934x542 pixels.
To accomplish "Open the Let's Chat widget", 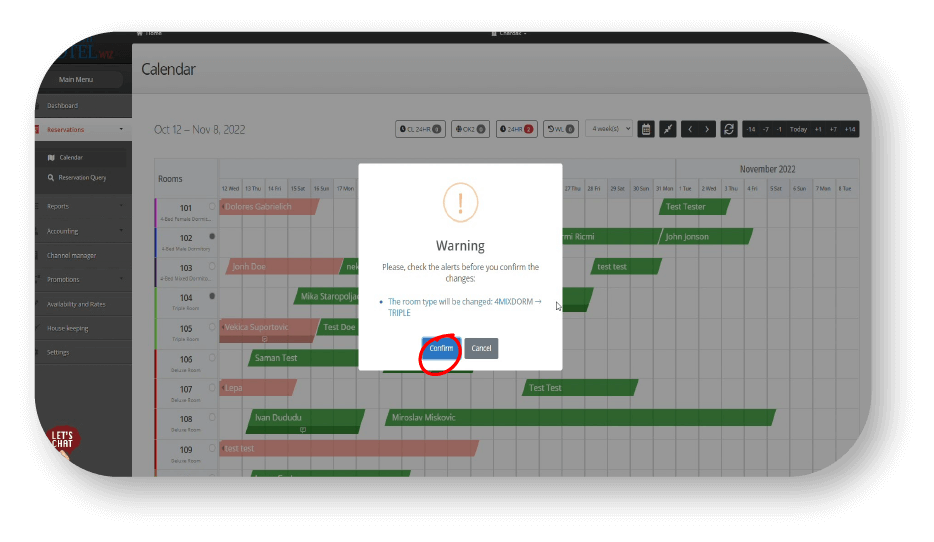I will [63, 440].
